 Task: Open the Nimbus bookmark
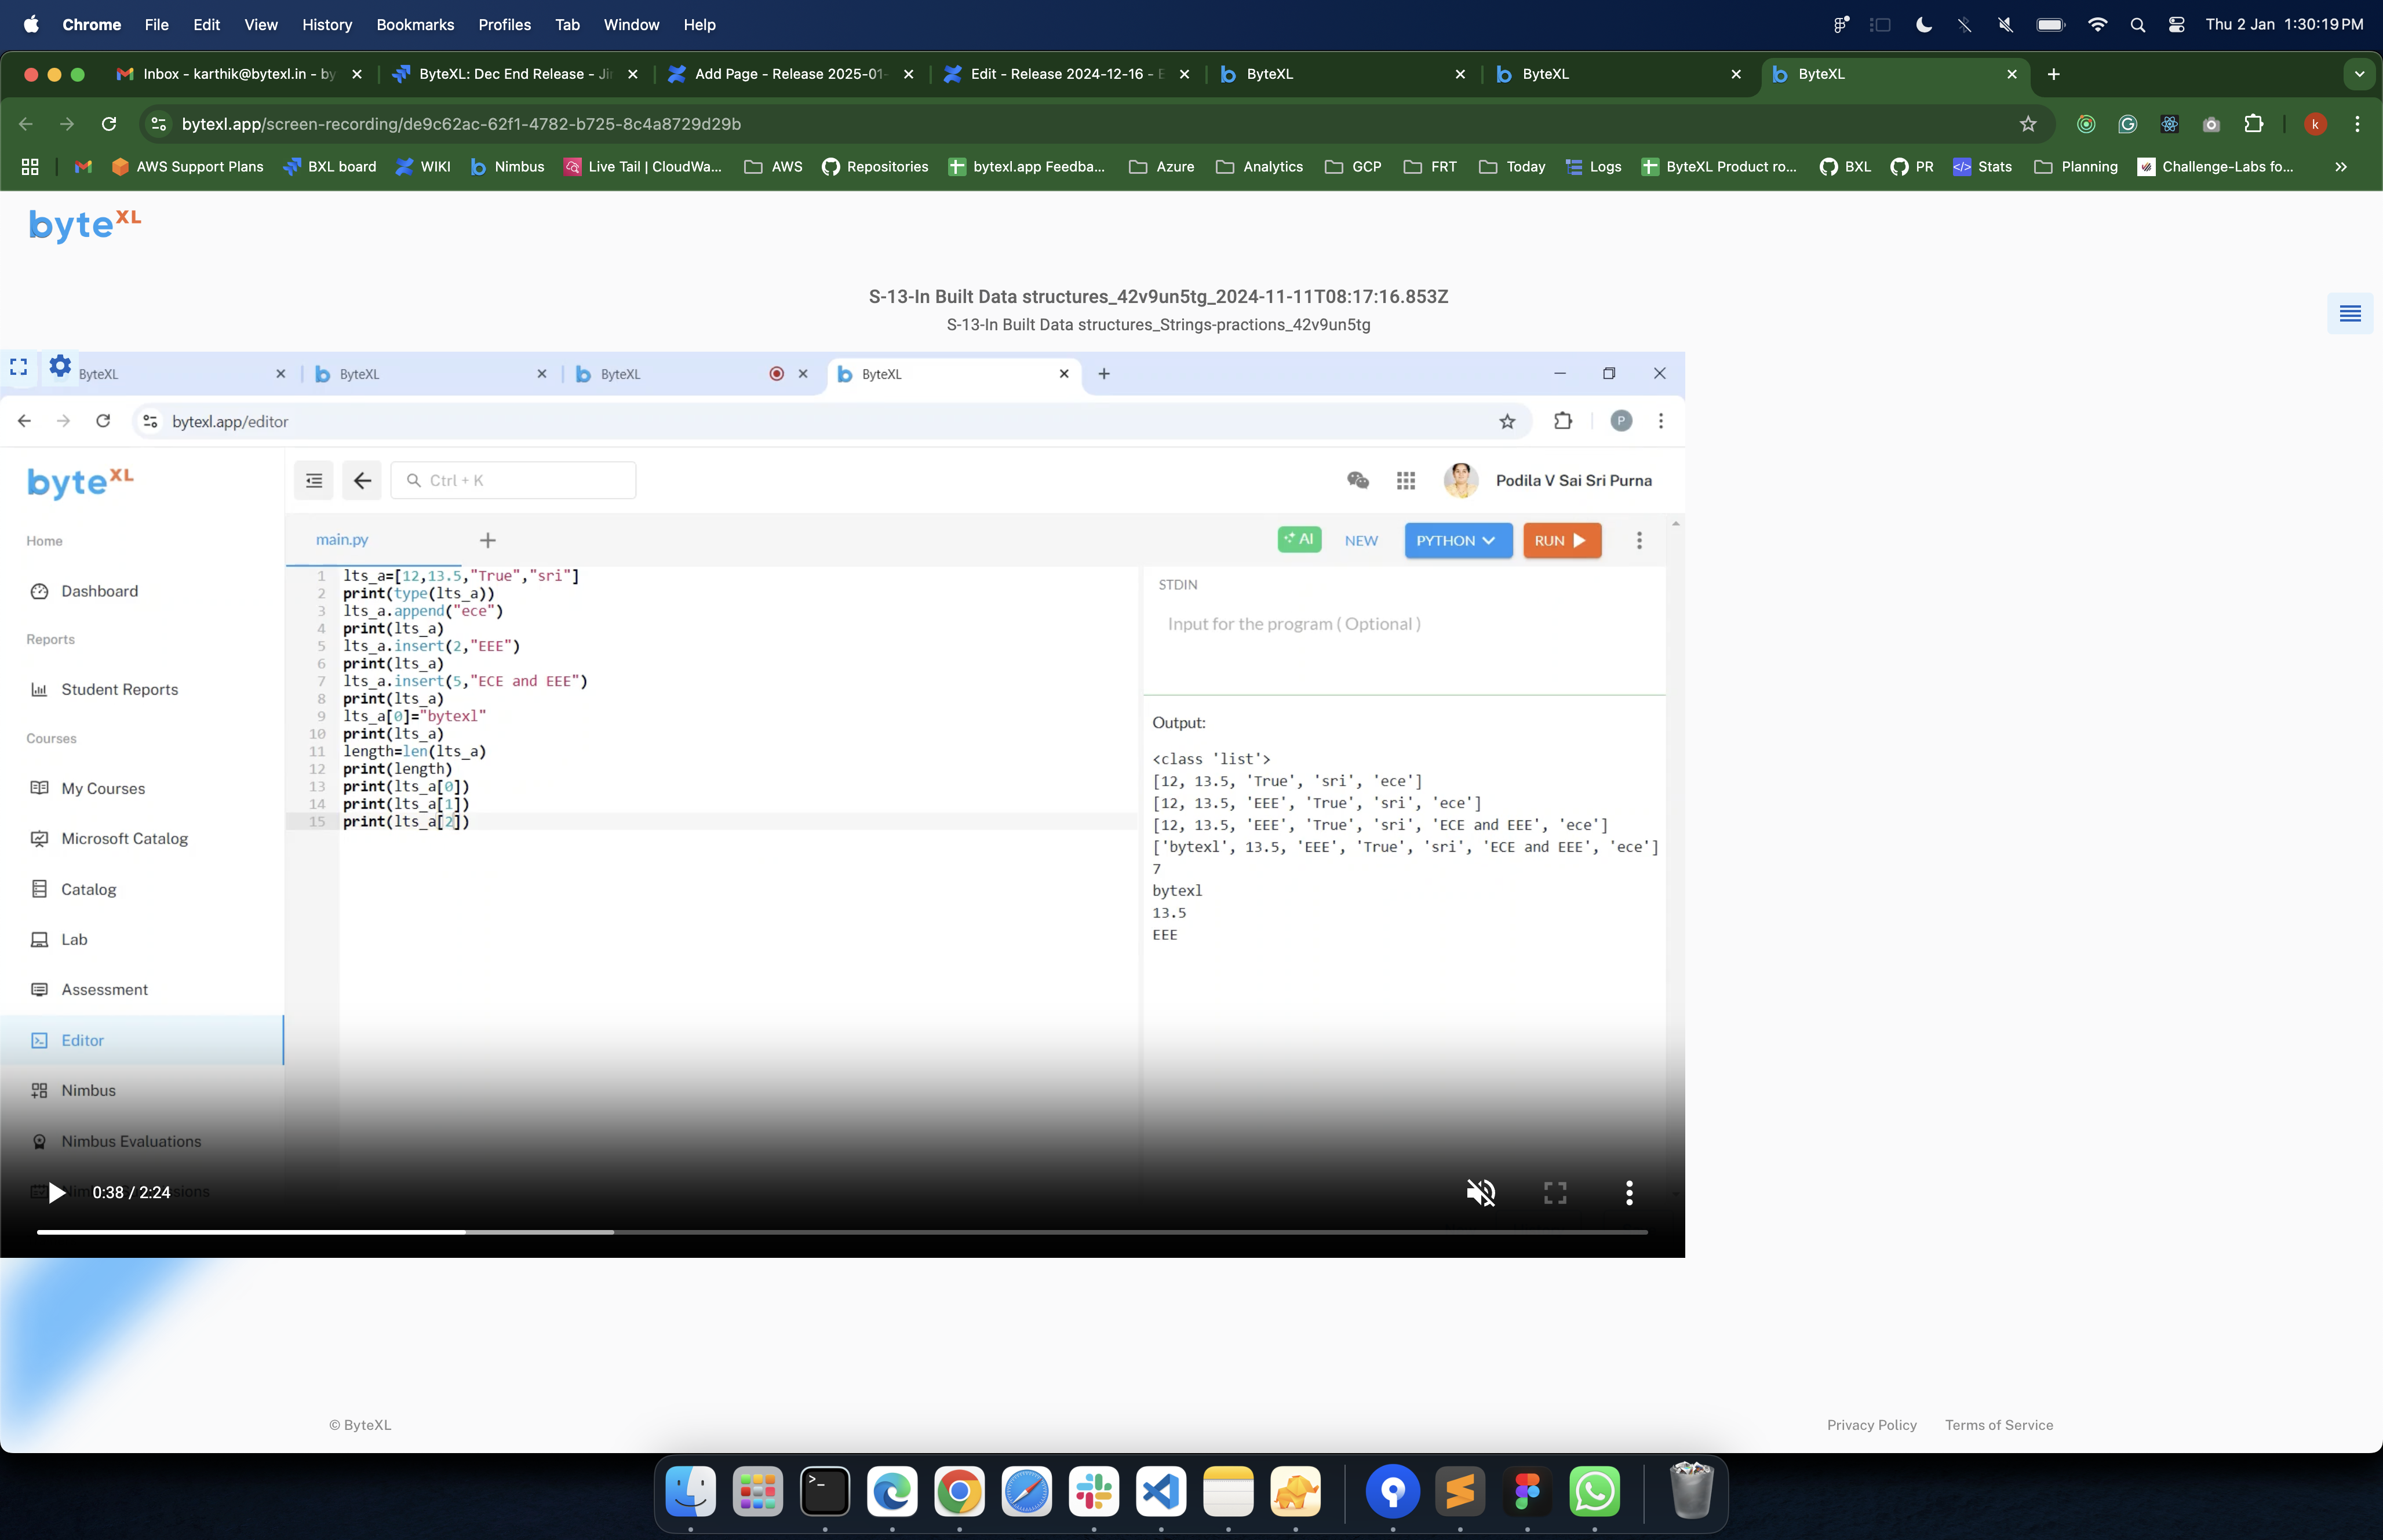pos(507,167)
